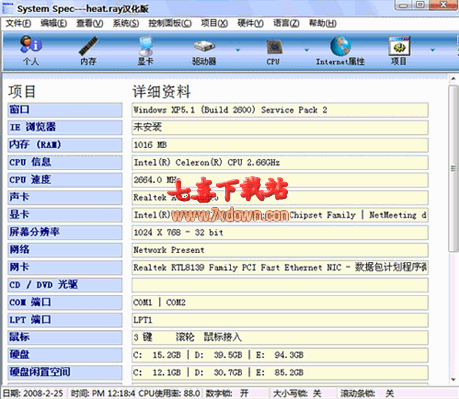Expand the dropdown arrow beside 驱动器
The width and height of the screenshot is (459, 399).
(x=238, y=50)
